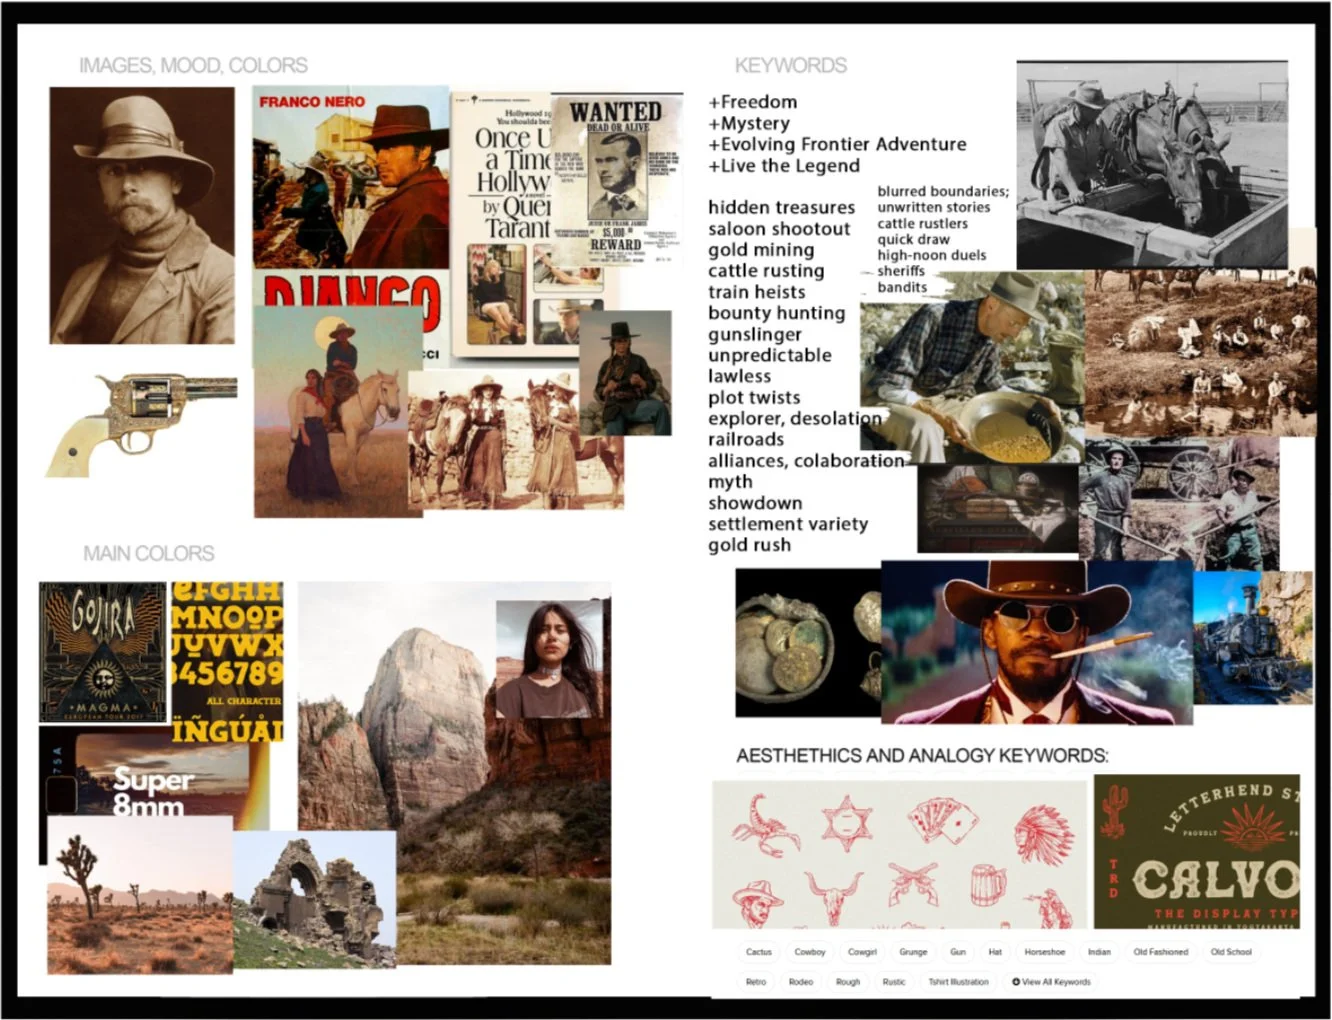Select the Retro keyword tag
Viewport: 1332px width, 1020px height.
pyautogui.click(x=756, y=982)
